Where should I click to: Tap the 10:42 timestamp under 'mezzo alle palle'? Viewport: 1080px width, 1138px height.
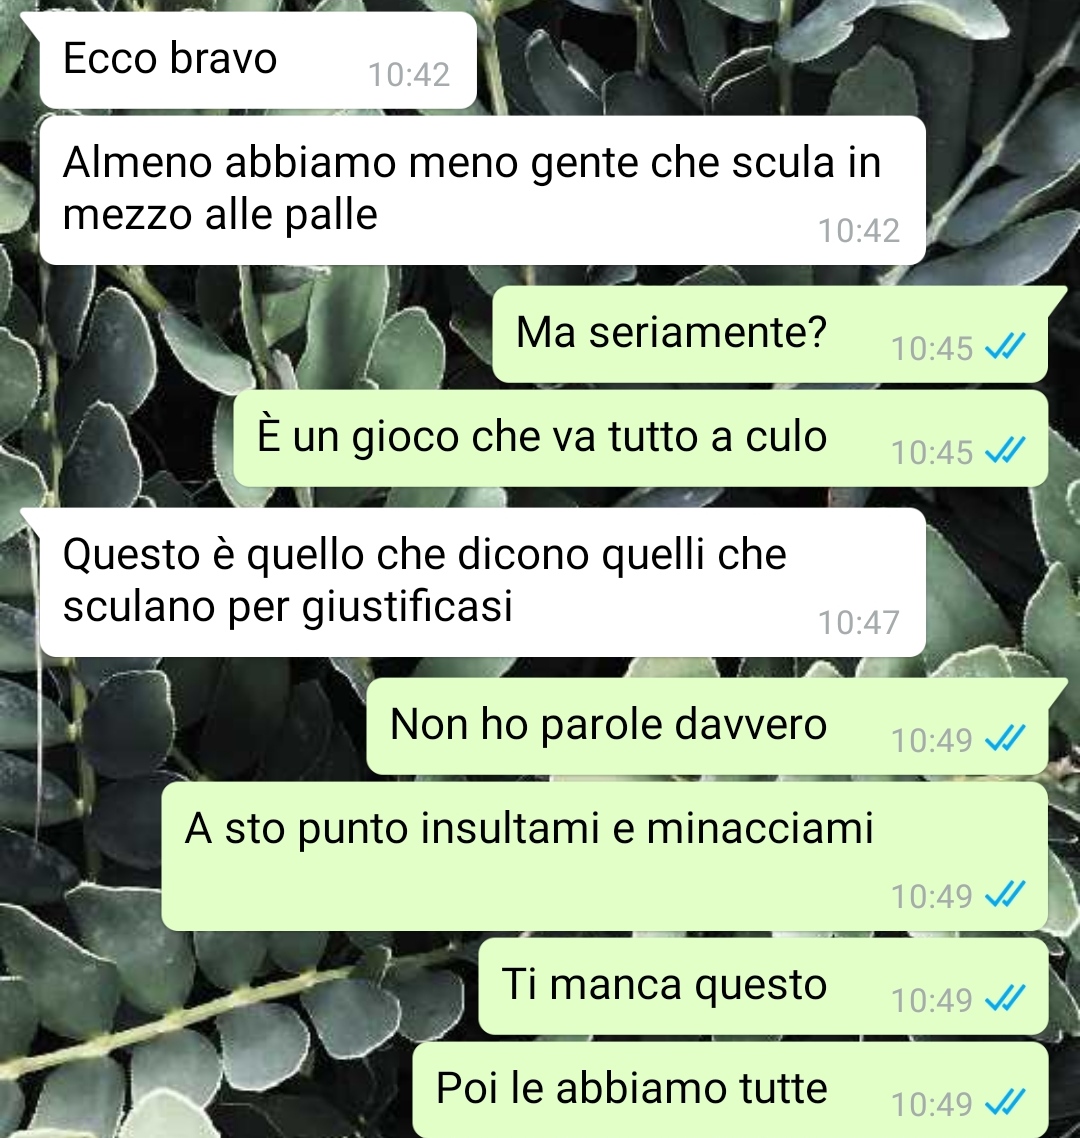(859, 230)
